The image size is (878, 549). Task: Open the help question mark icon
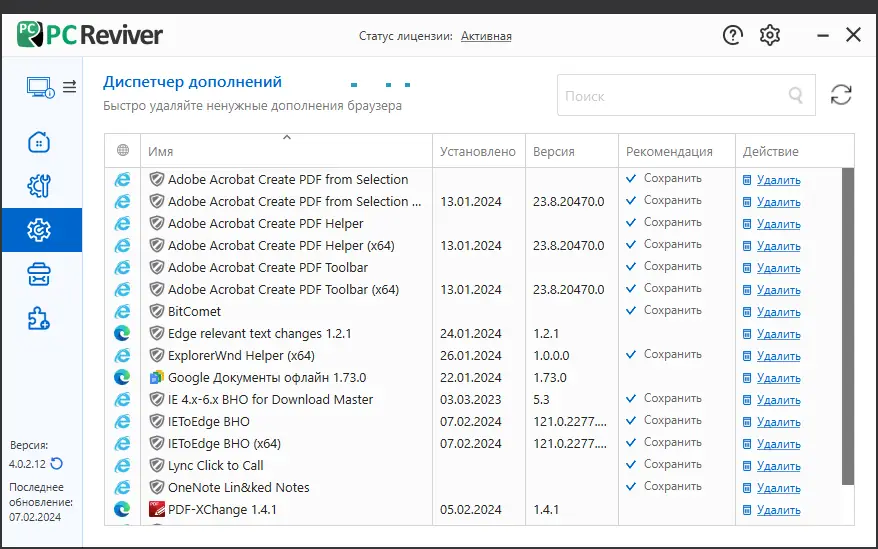click(x=733, y=35)
